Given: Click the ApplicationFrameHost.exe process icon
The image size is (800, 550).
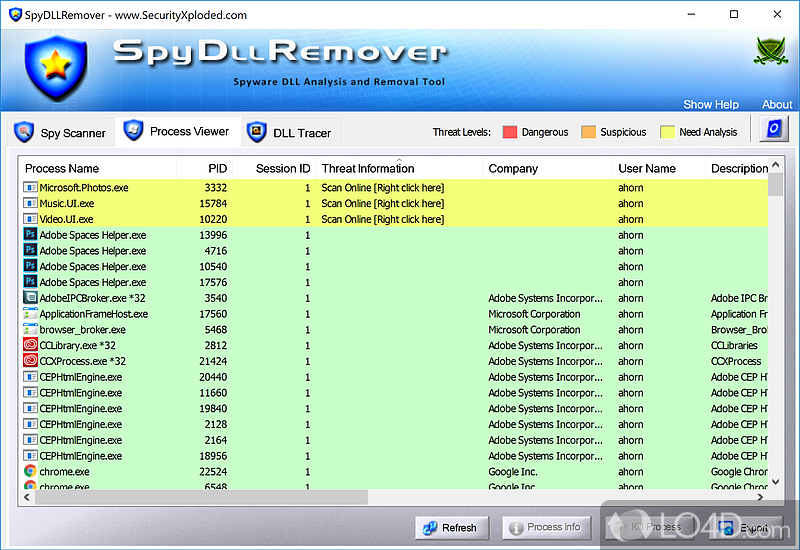Looking at the screenshot, I should click(30, 313).
